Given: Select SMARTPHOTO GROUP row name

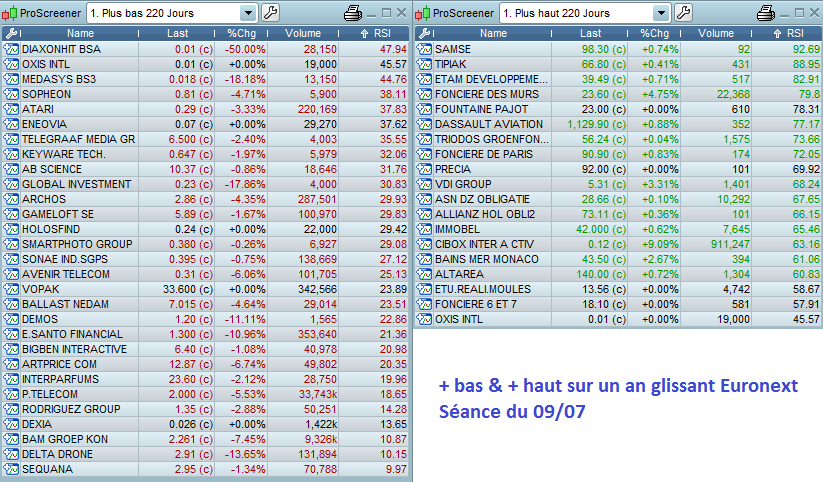Looking at the screenshot, I should tap(77, 244).
